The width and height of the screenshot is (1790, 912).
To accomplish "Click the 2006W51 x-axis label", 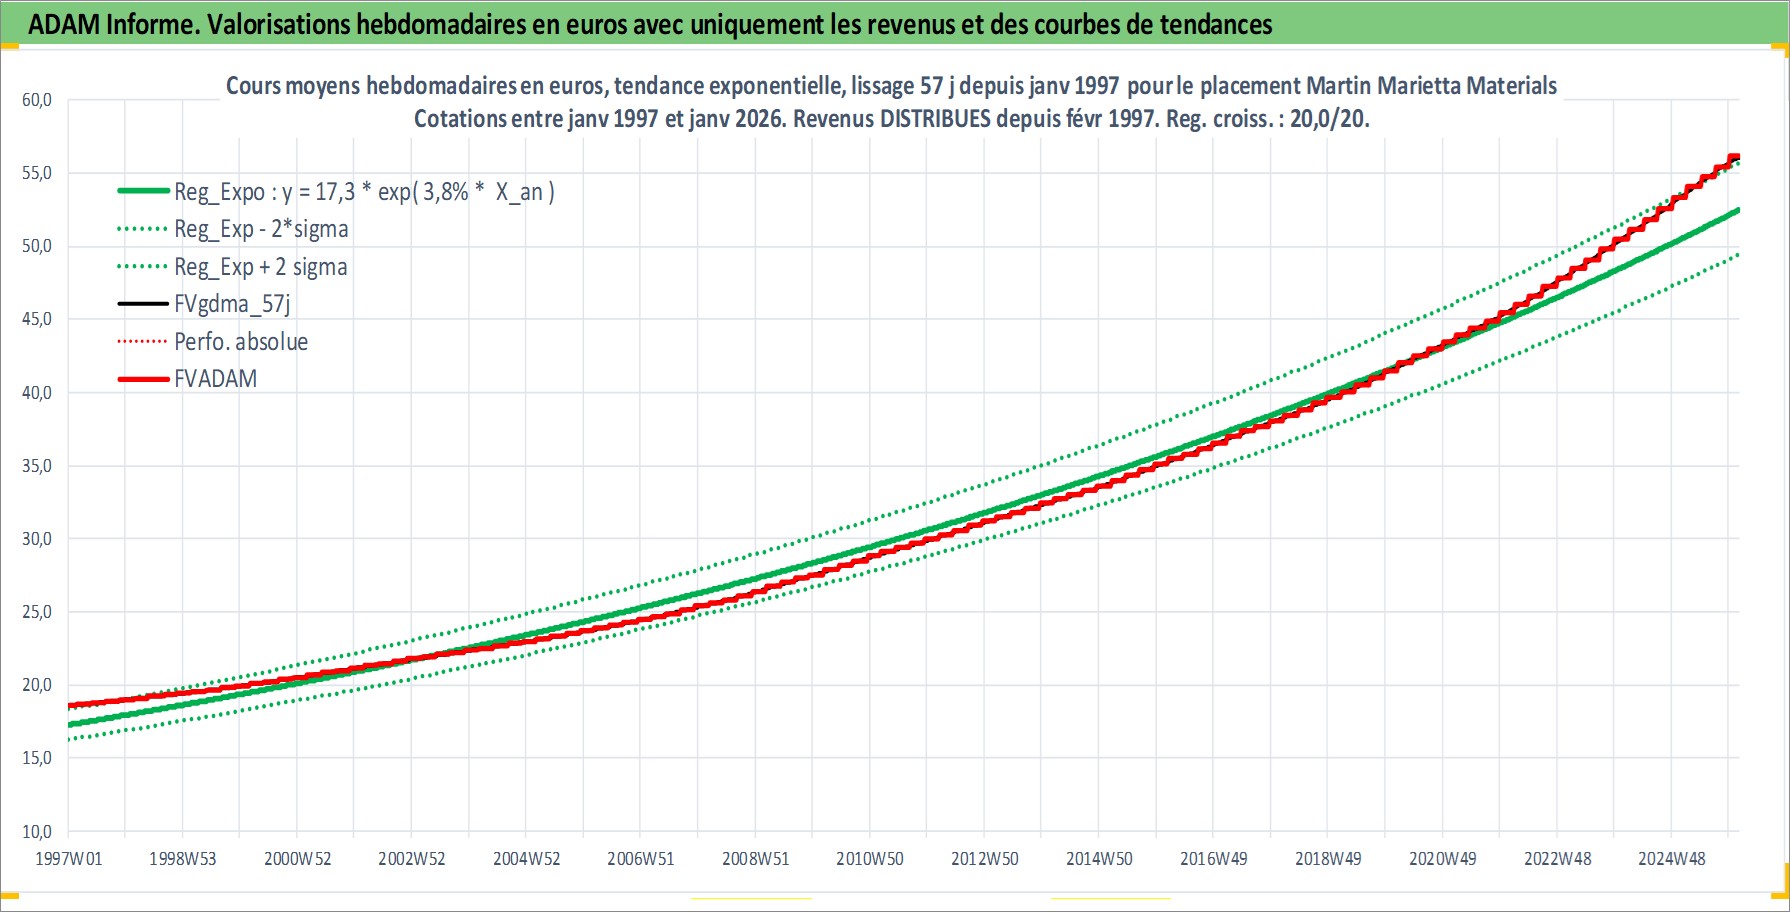I will tap(641, 859).
